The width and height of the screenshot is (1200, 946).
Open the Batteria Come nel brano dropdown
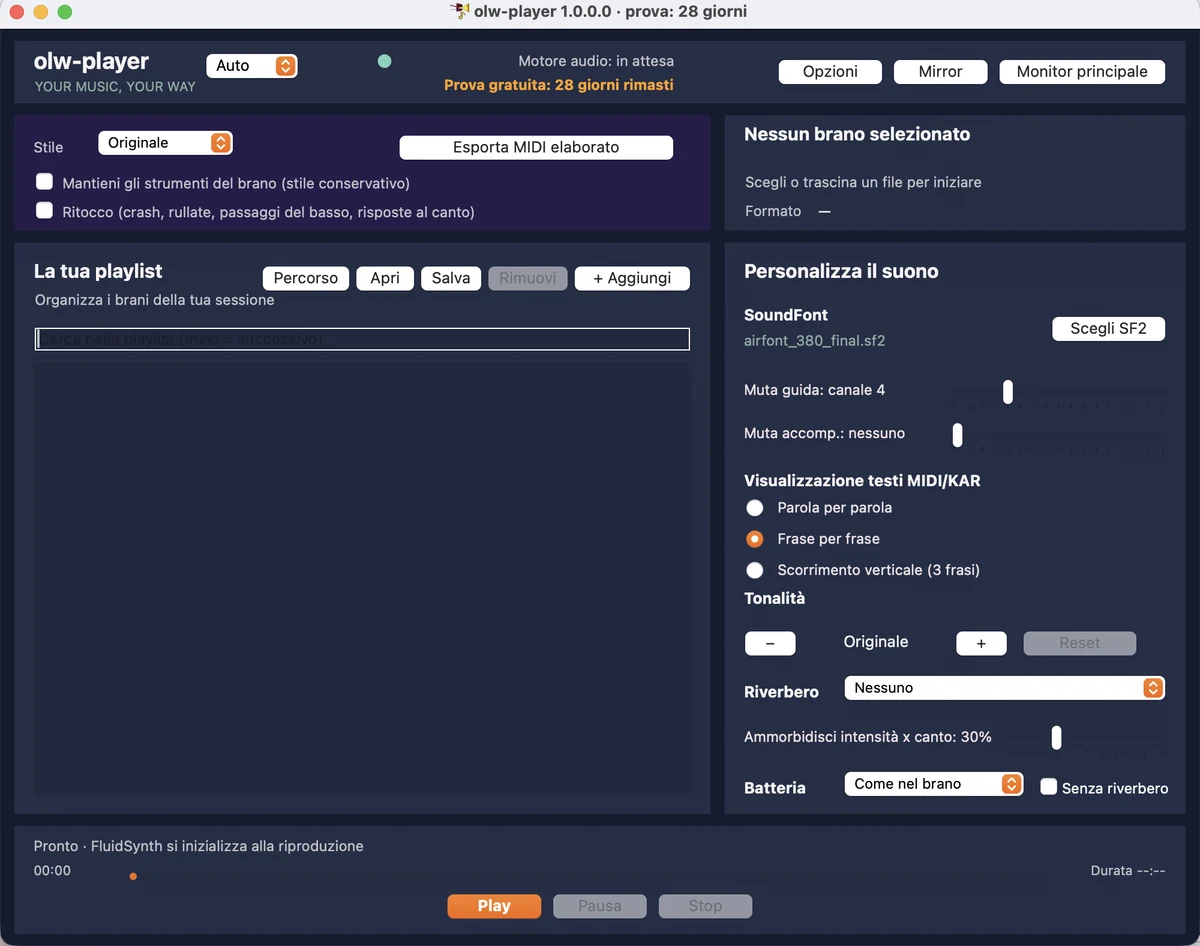click(933, 784)
